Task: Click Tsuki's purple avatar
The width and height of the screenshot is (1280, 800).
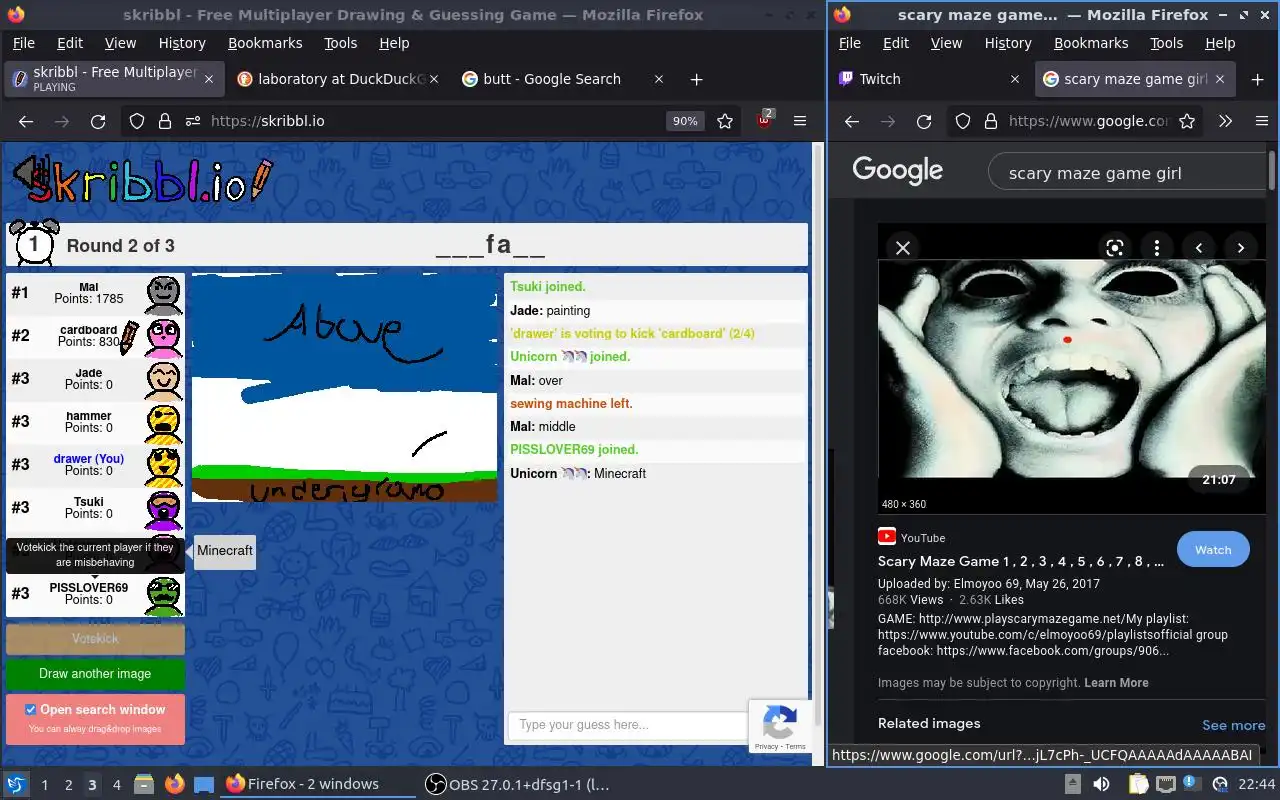Action: [164, 509]
